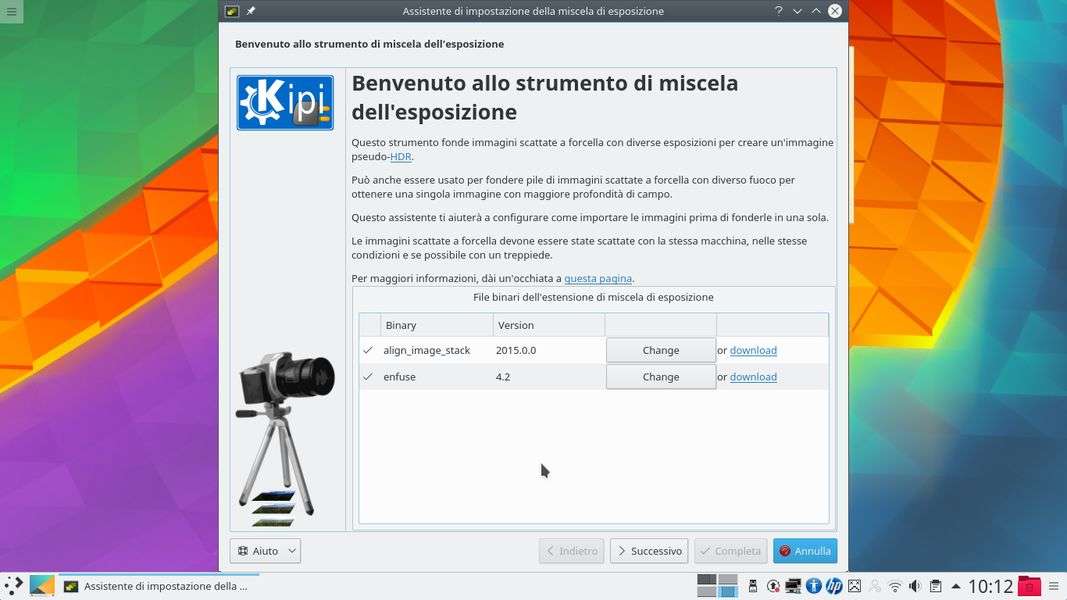Click the greyed user tray icon
The width and height of the screenshot is (1067, 600).
(x=874, y=586)
